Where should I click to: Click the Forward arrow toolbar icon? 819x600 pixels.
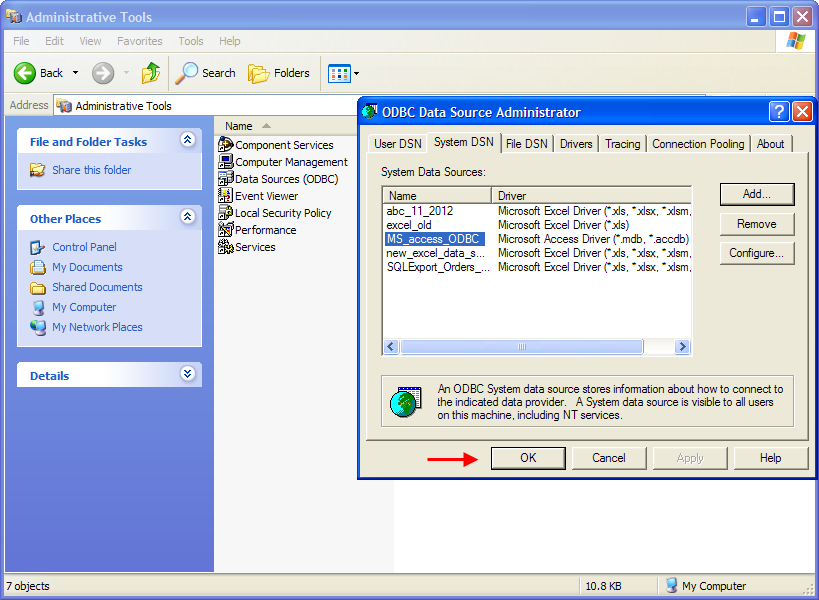(103, 73)
